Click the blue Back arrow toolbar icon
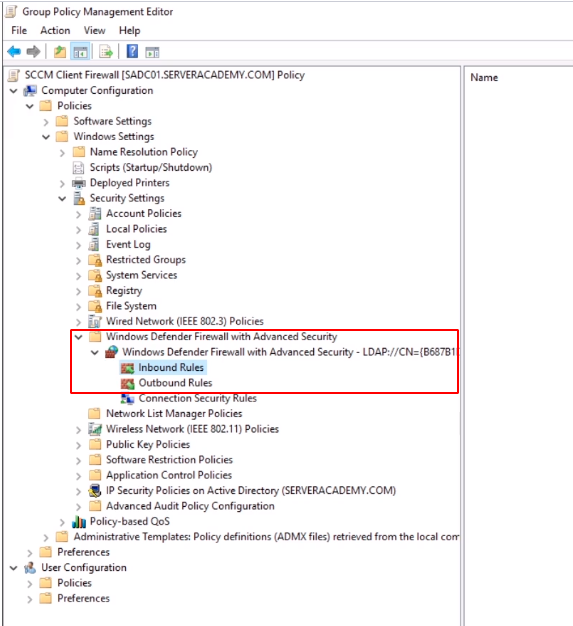This screenshot has width=573, height=626. pyautogui.click(x=14, y=52)
